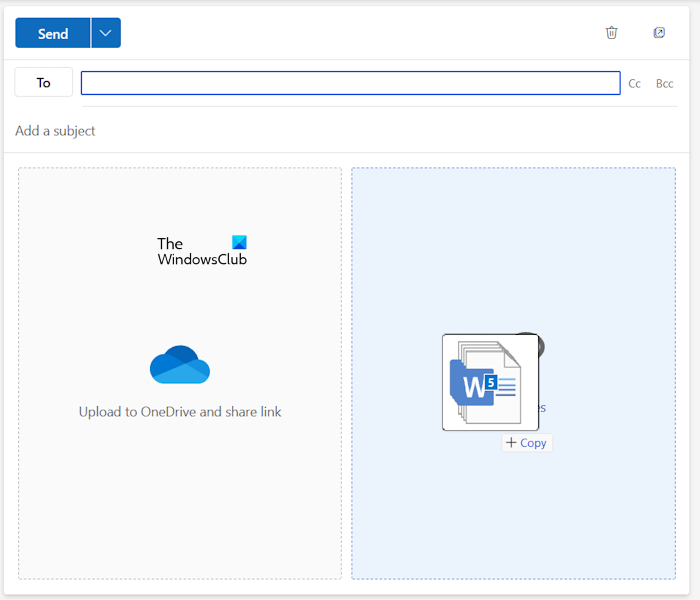Viewport: 700px width, 600px height.
Task: Click Upload to OneDrive and share link
Action: (180, 412)
